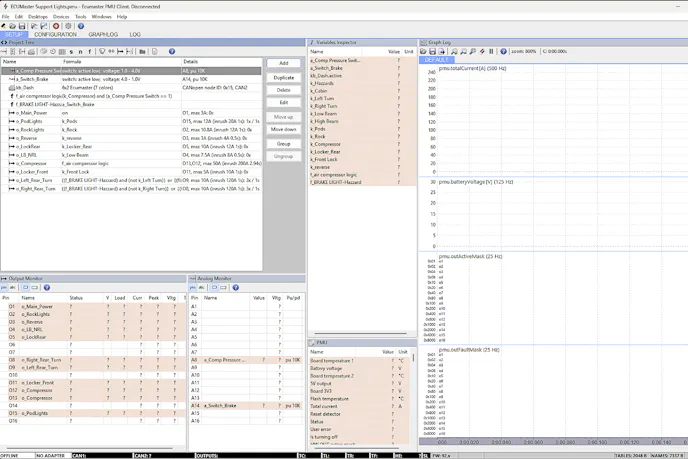Click the help icon in Graph Log toolbar
The image size is (688, 459).
pos(503,51)
